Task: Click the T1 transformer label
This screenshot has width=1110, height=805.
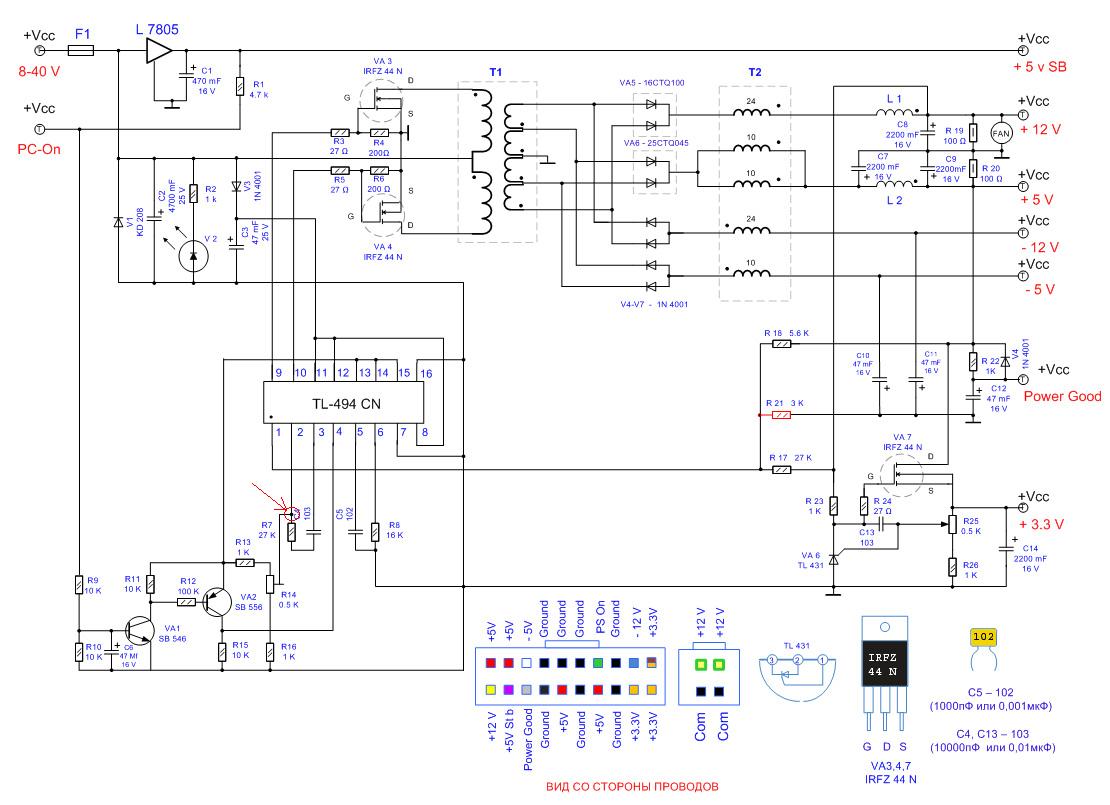Action: 496,74
